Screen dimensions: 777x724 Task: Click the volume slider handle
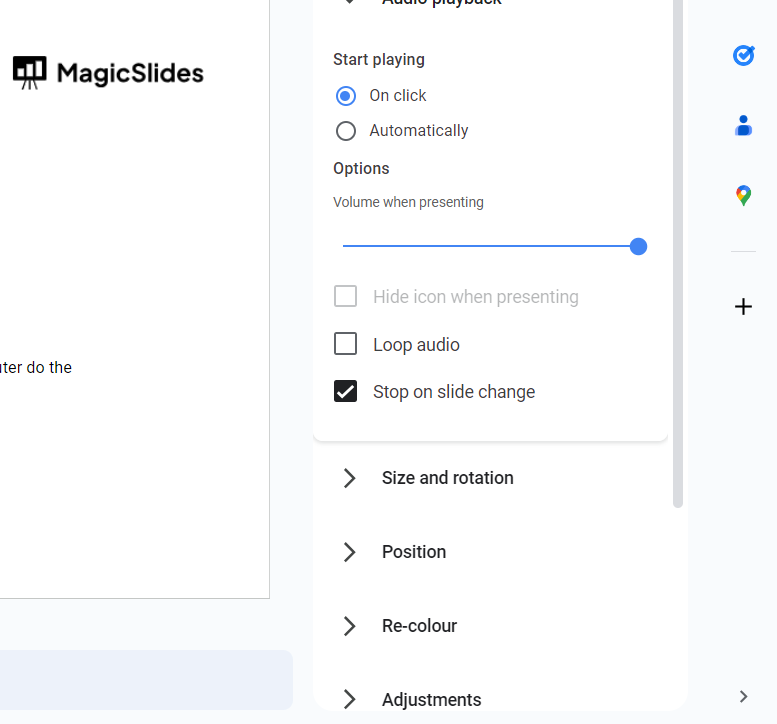(x=638, y=246)
